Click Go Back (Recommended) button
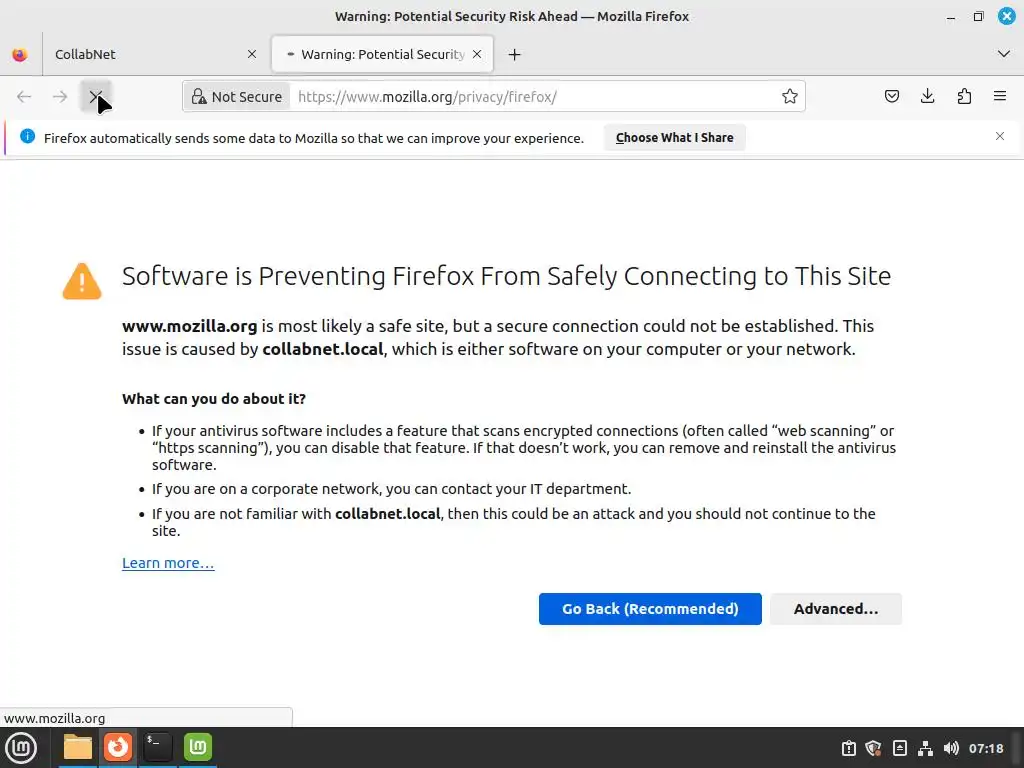 coord(650,609)
